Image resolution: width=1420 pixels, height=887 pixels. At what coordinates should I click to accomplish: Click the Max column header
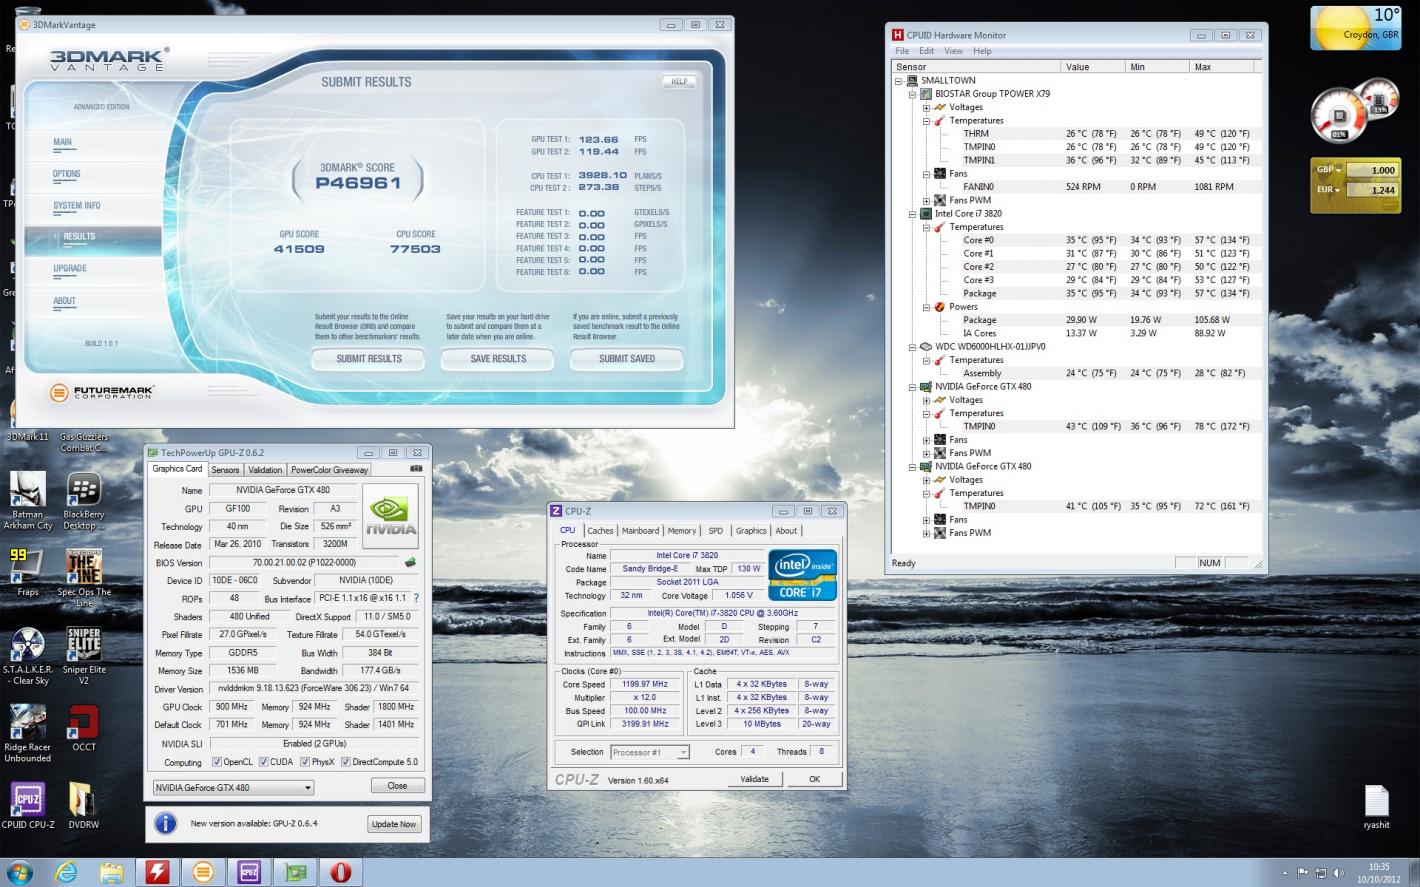1222,67
